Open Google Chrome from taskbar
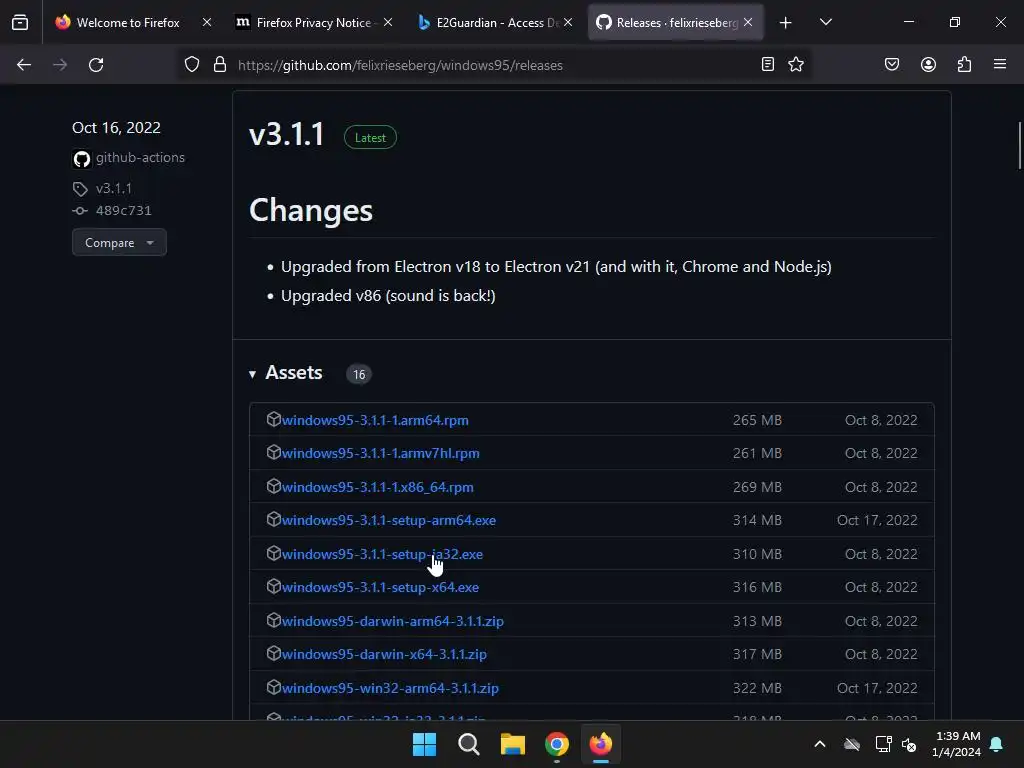 click(x=556, y=744)
